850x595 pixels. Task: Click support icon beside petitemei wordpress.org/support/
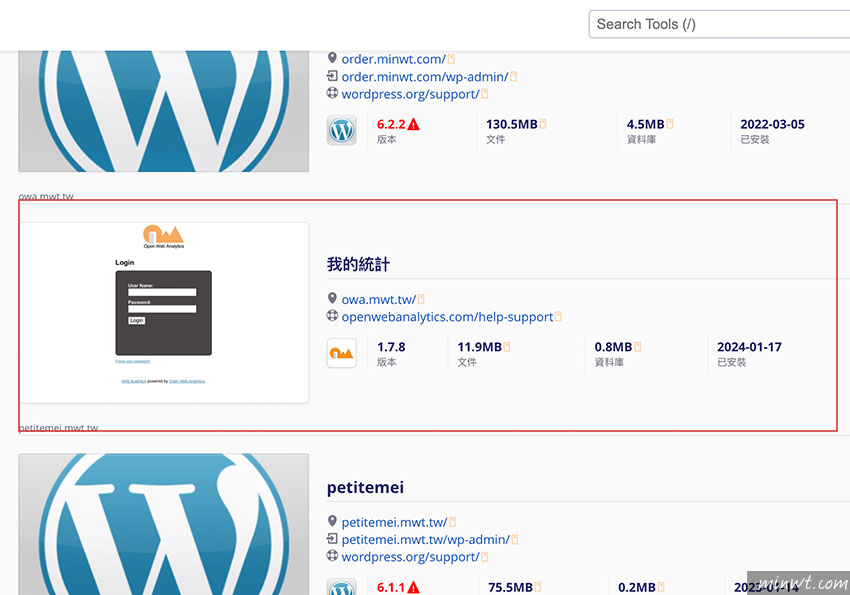tap(332, 555)
